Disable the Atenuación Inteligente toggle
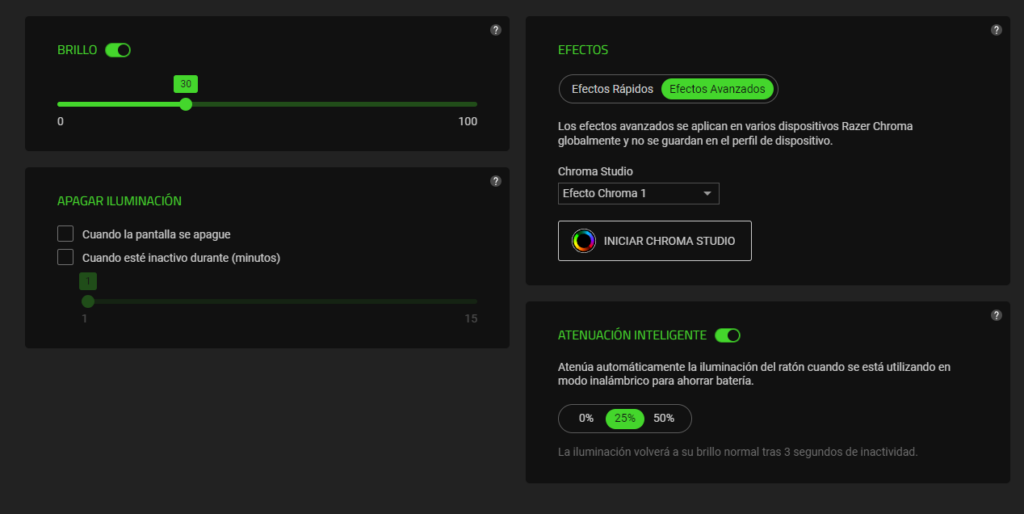Image resolution: width=1024 pixels, height=514 pixels. point(727,335)
